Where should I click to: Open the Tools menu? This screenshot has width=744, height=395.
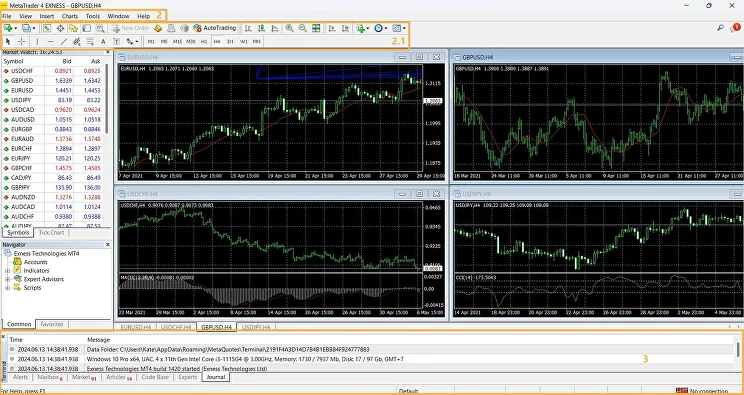[93, 16]
